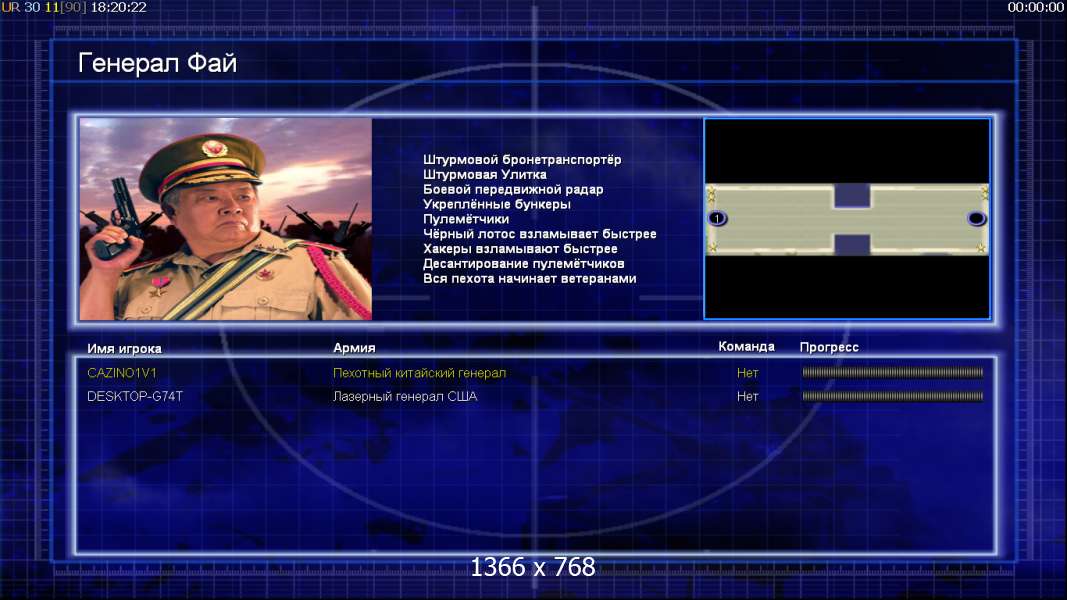
Task: Click the "UR 30 11[90]" status readout
Action: 44,7
